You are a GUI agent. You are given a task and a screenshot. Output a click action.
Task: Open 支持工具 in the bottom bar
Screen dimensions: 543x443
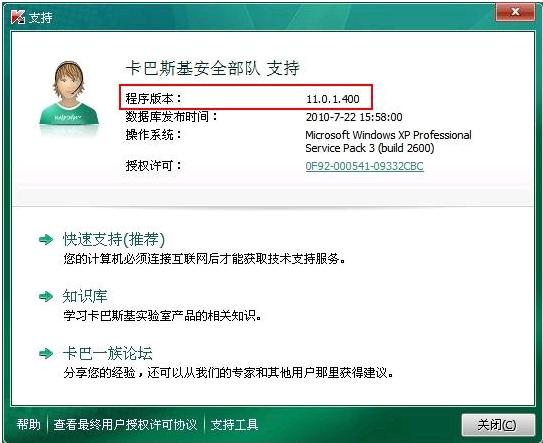coord(234,424)
